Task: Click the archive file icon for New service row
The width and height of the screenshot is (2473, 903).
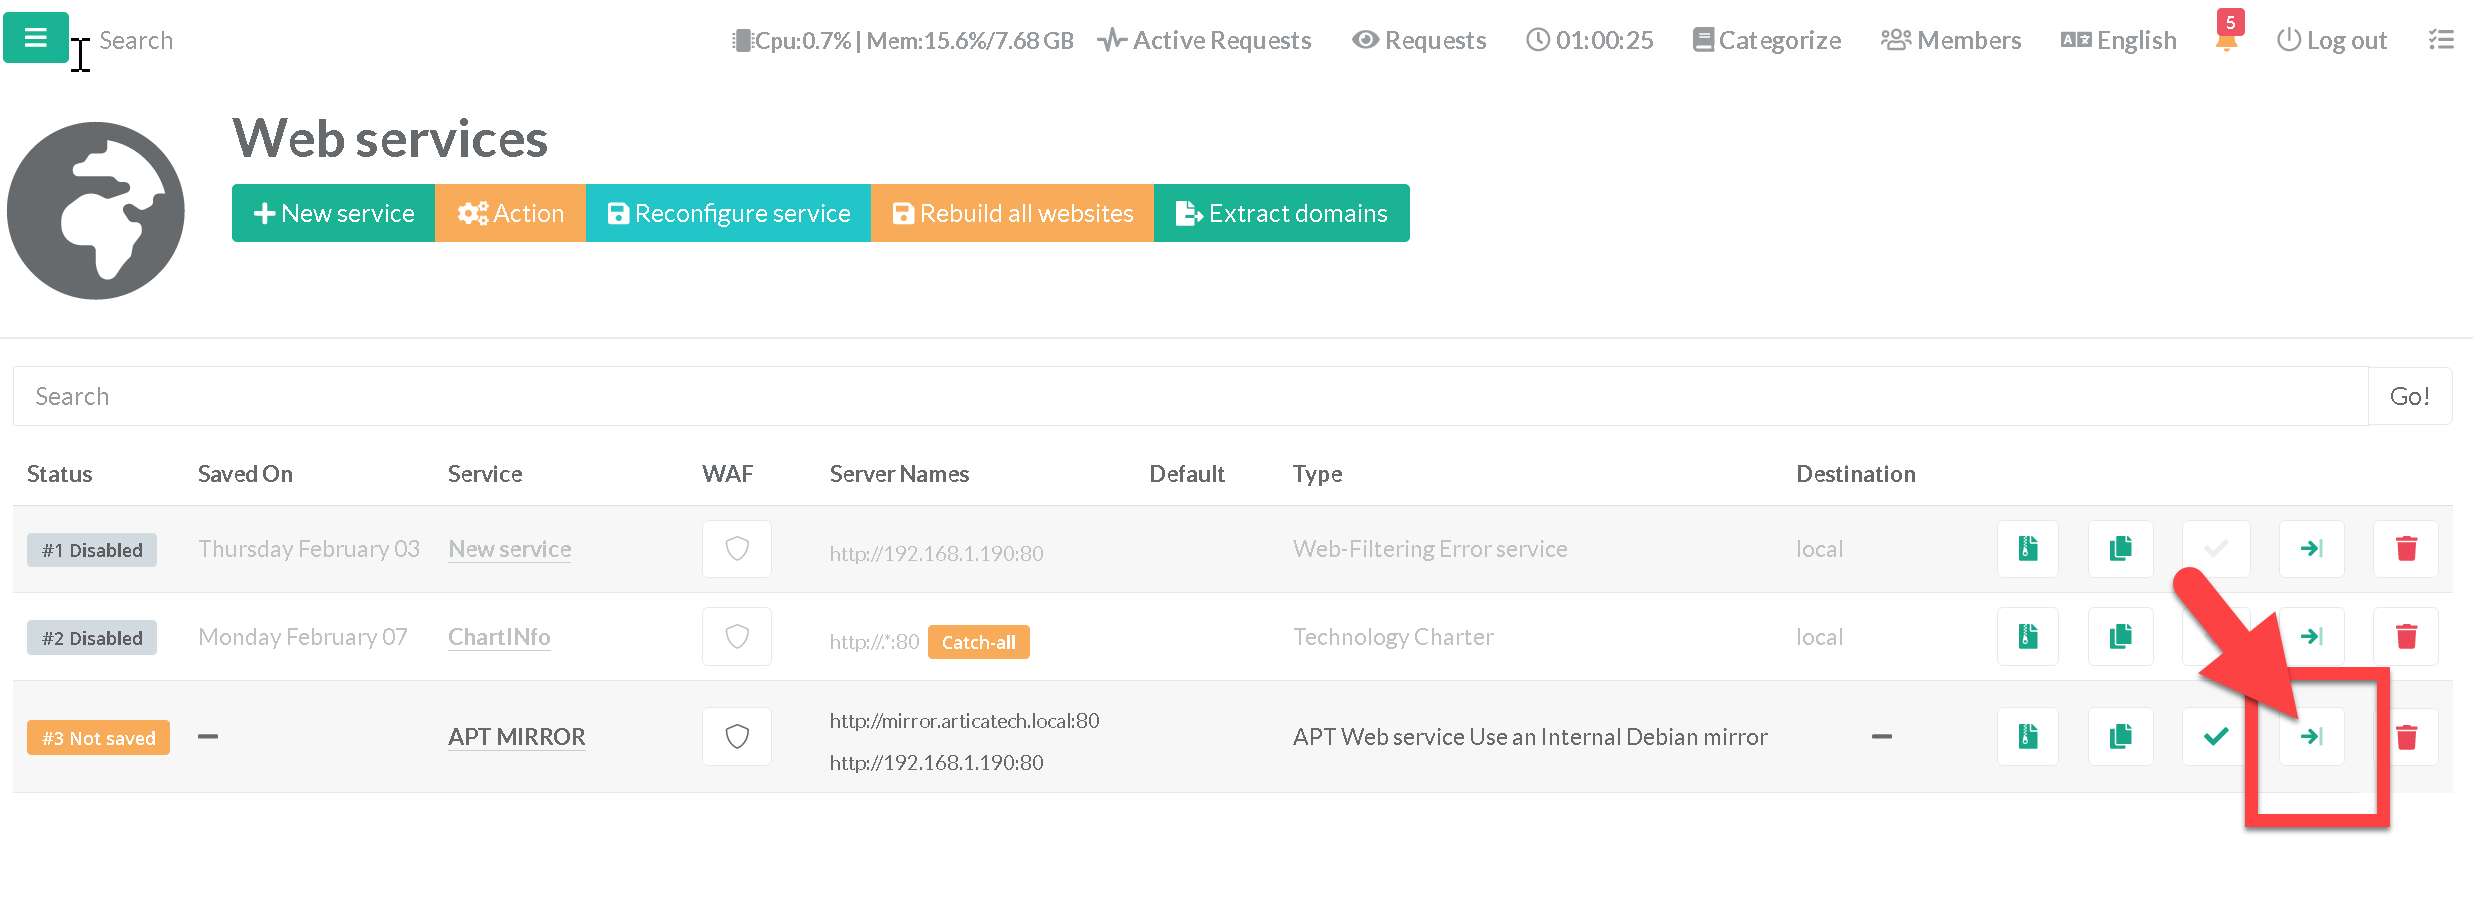Action: (x=2027, y=549)
